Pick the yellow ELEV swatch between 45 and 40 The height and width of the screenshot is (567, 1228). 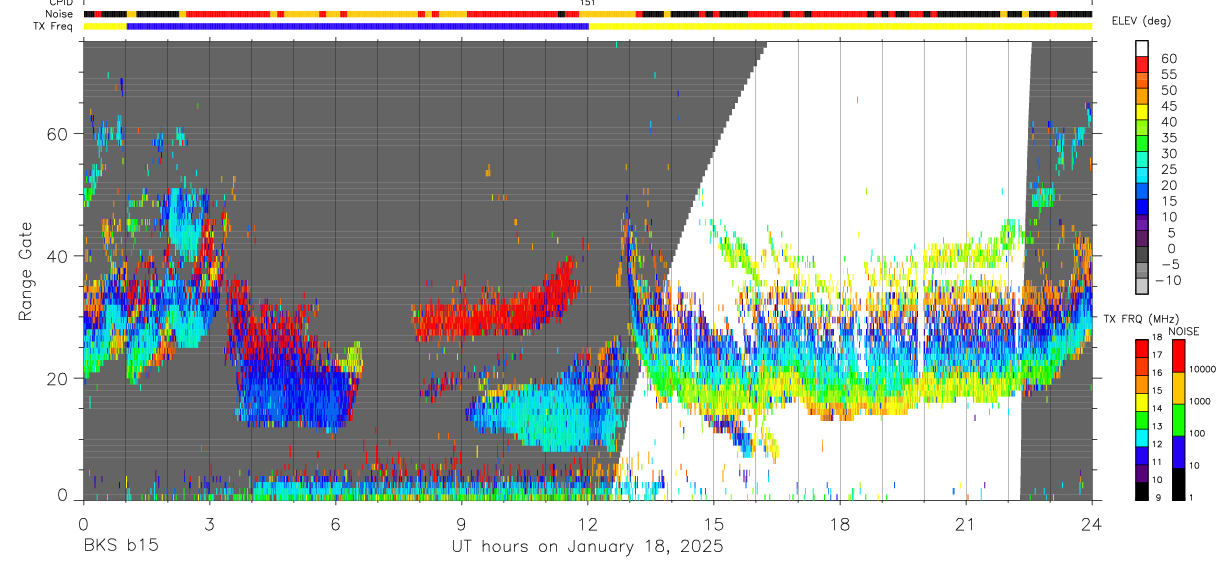1142,113
